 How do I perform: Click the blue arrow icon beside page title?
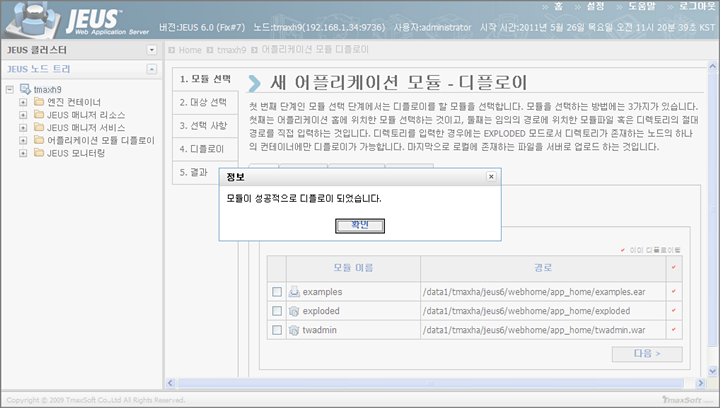tap(254, 83)
